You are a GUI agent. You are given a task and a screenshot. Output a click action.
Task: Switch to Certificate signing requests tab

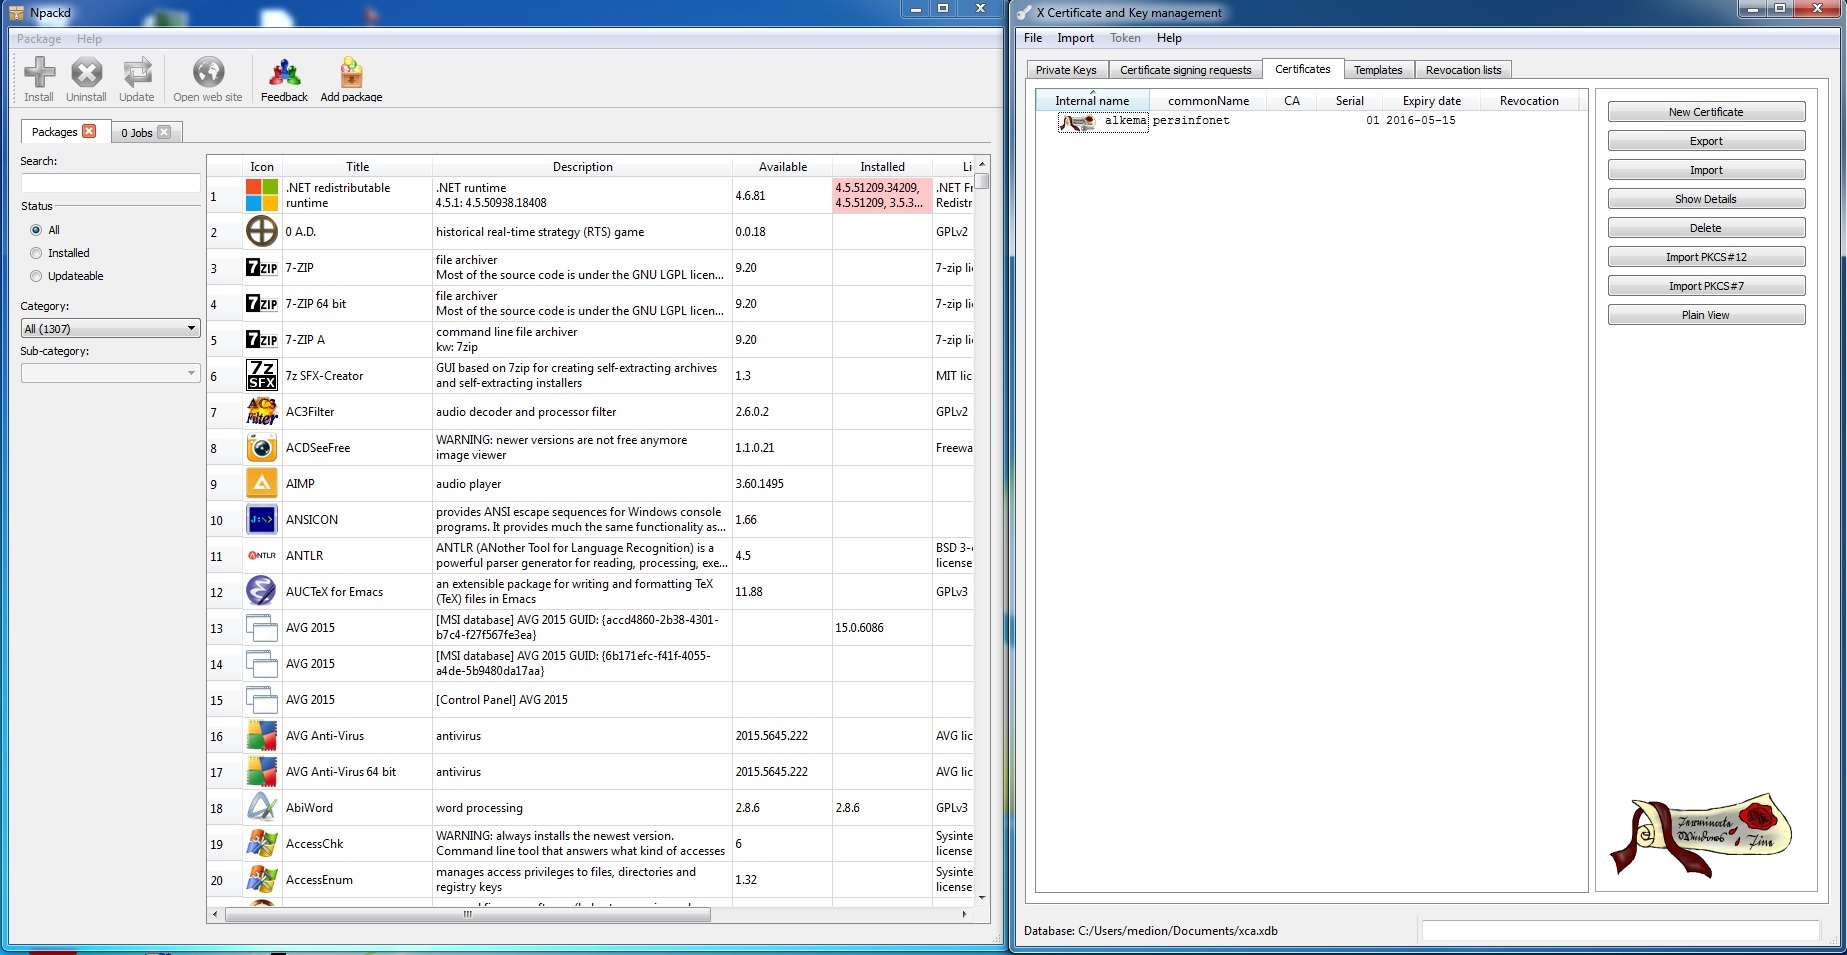tap(1185, 70)
